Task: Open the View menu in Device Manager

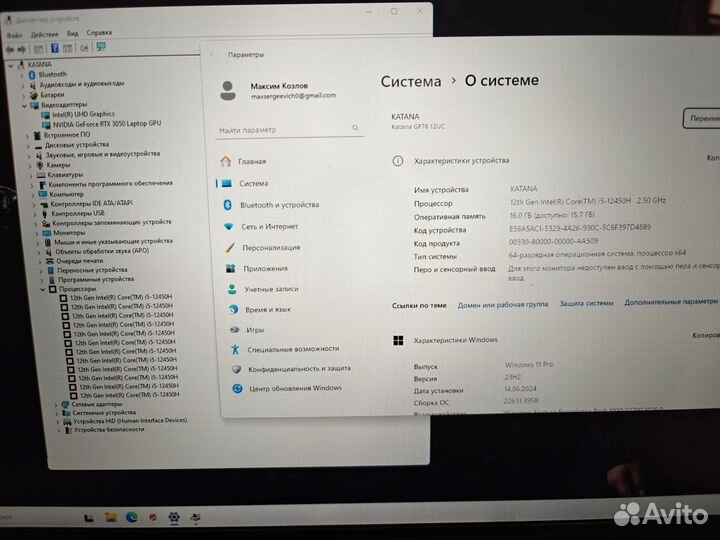Action: coord(72,33)
